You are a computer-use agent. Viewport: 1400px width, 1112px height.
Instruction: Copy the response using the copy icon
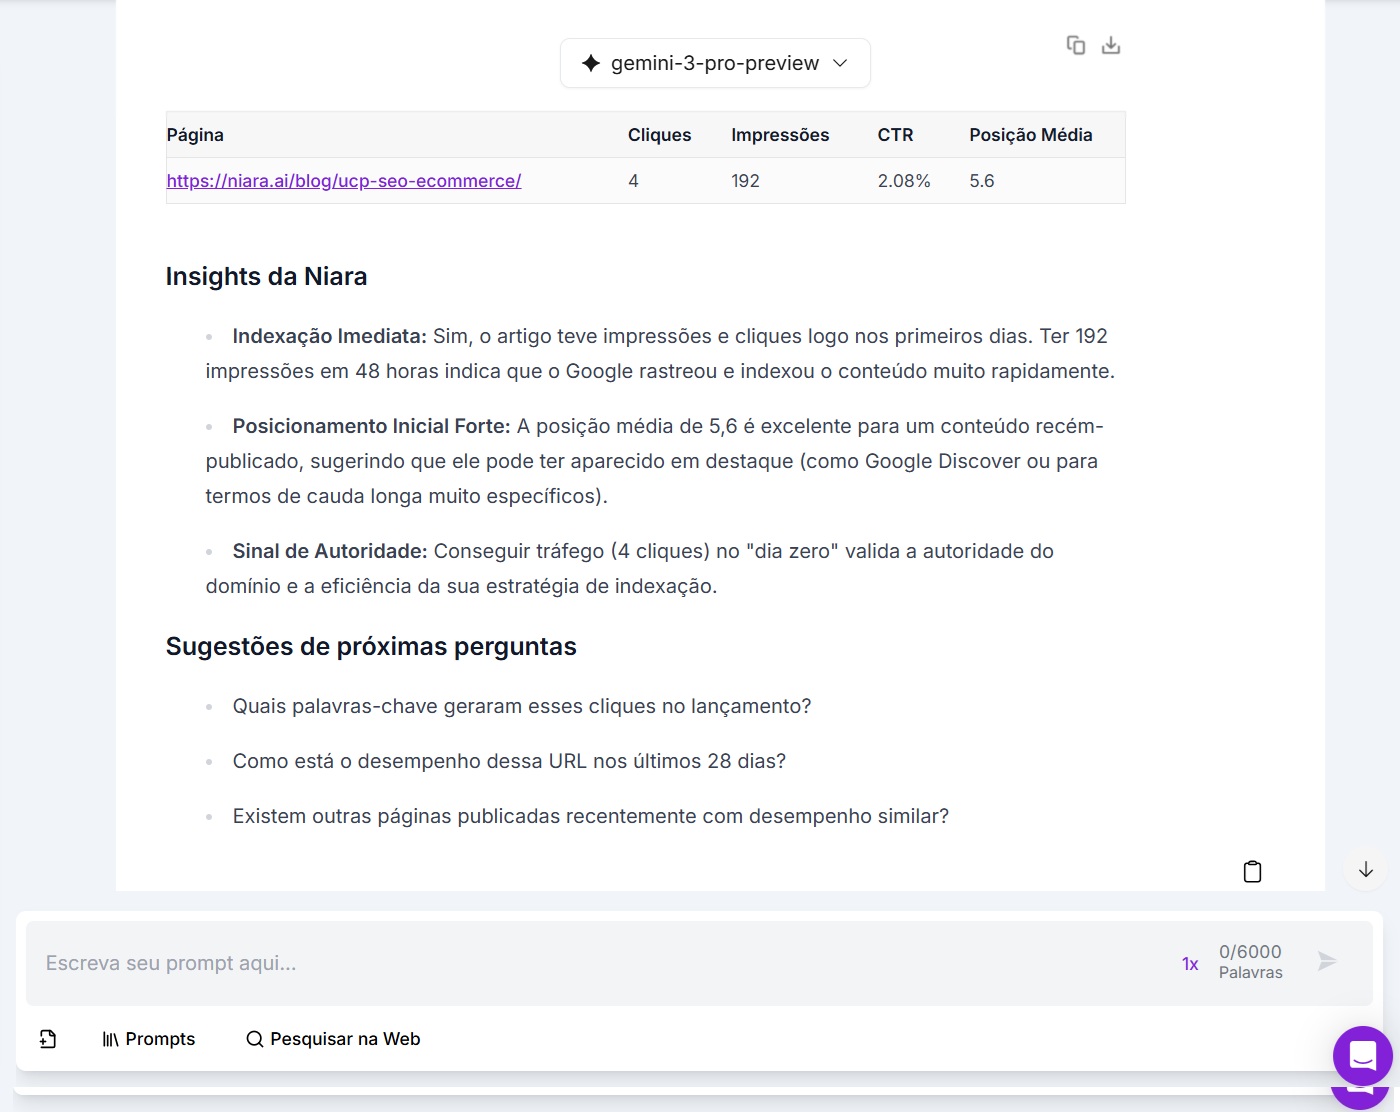click(1076, 45)
